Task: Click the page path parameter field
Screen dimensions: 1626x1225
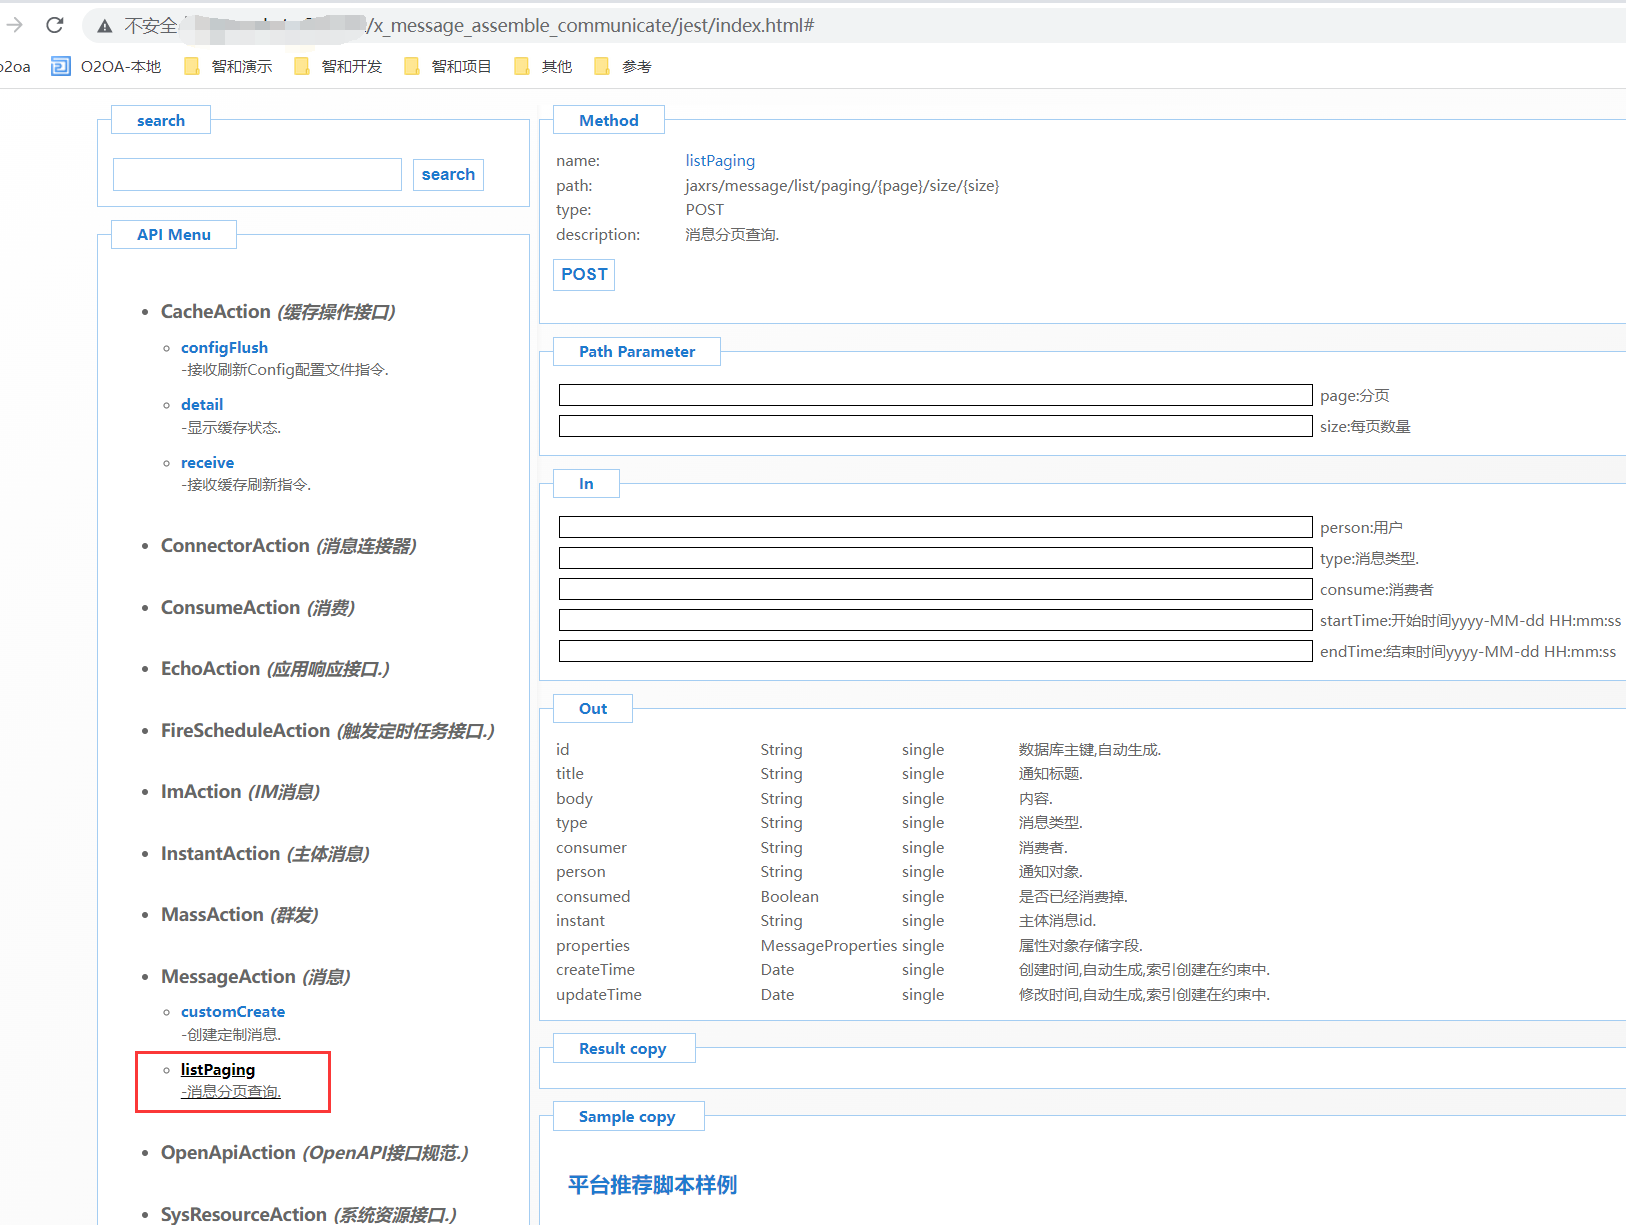Action: coord(935,396)
